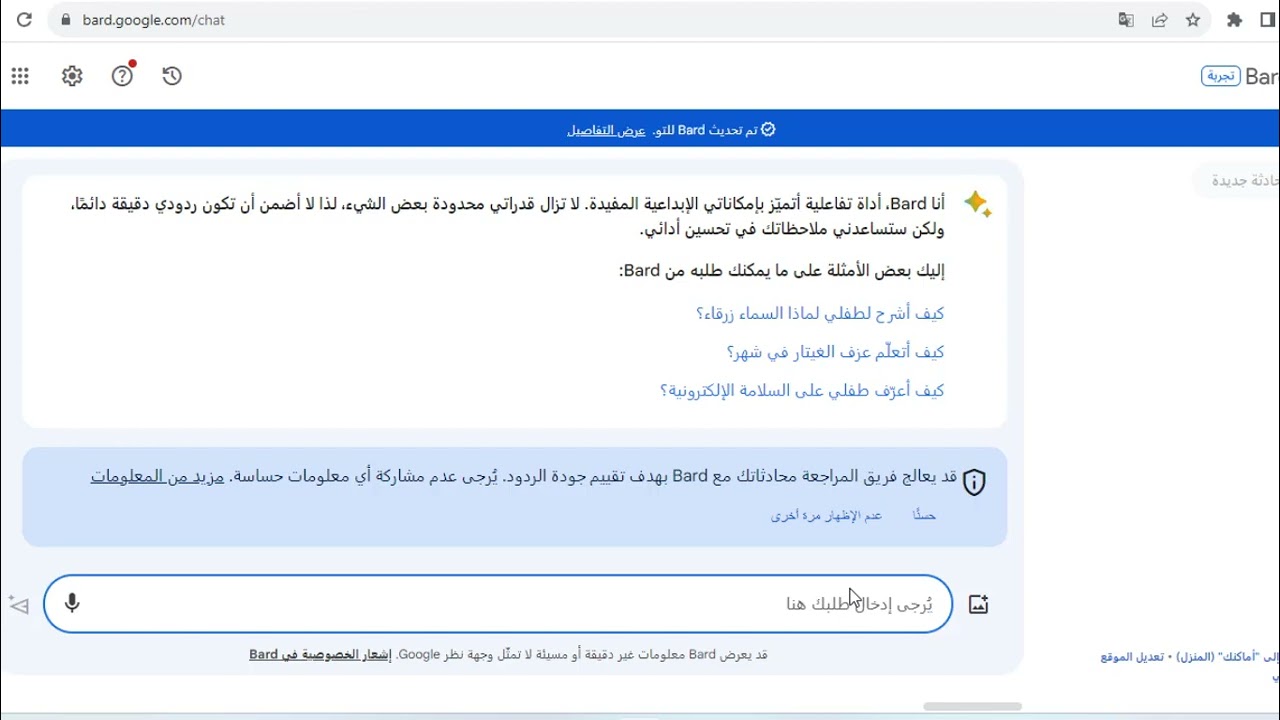1280x720 pixels.
Task: Click the verified check icon in the update banner
Action: 768,130
